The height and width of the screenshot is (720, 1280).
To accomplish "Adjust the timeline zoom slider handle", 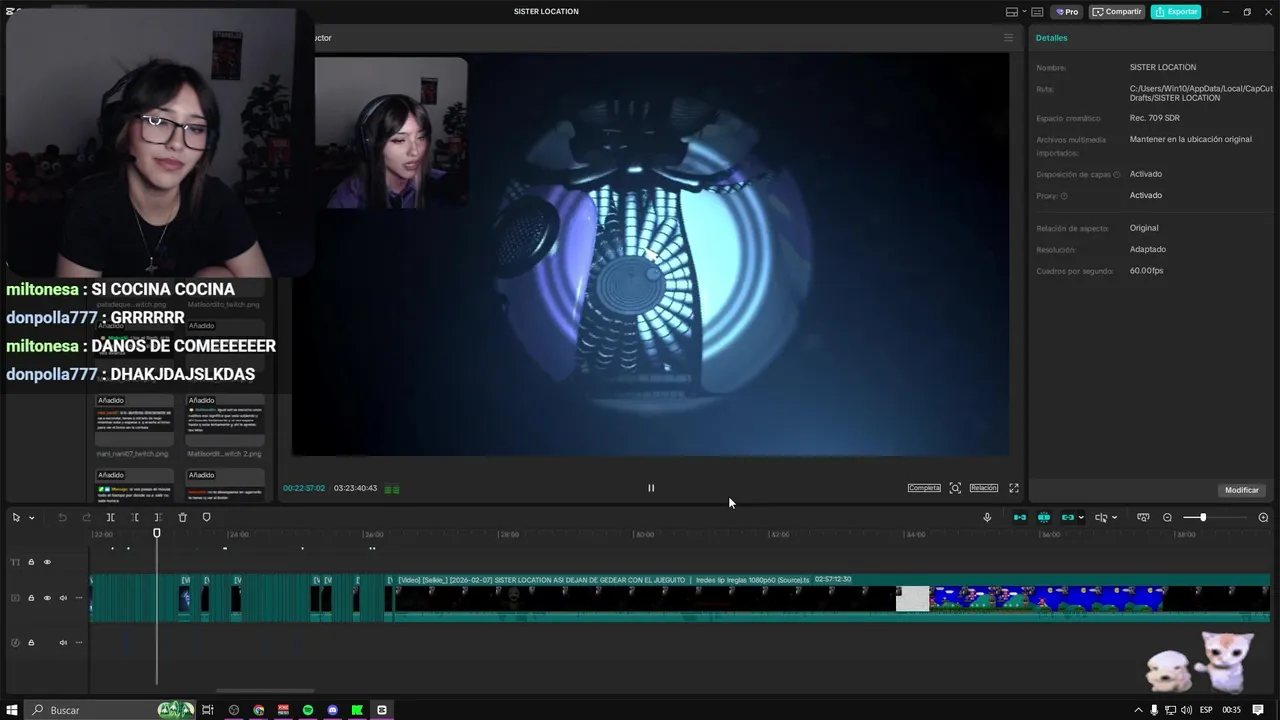I will 1203,517.
